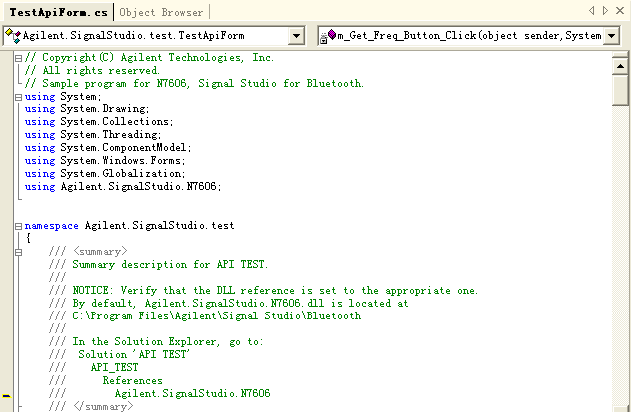Click the line "using System.Collections;"
The image size is (631, 412).
pyautogui.click(x=99, y=122)
